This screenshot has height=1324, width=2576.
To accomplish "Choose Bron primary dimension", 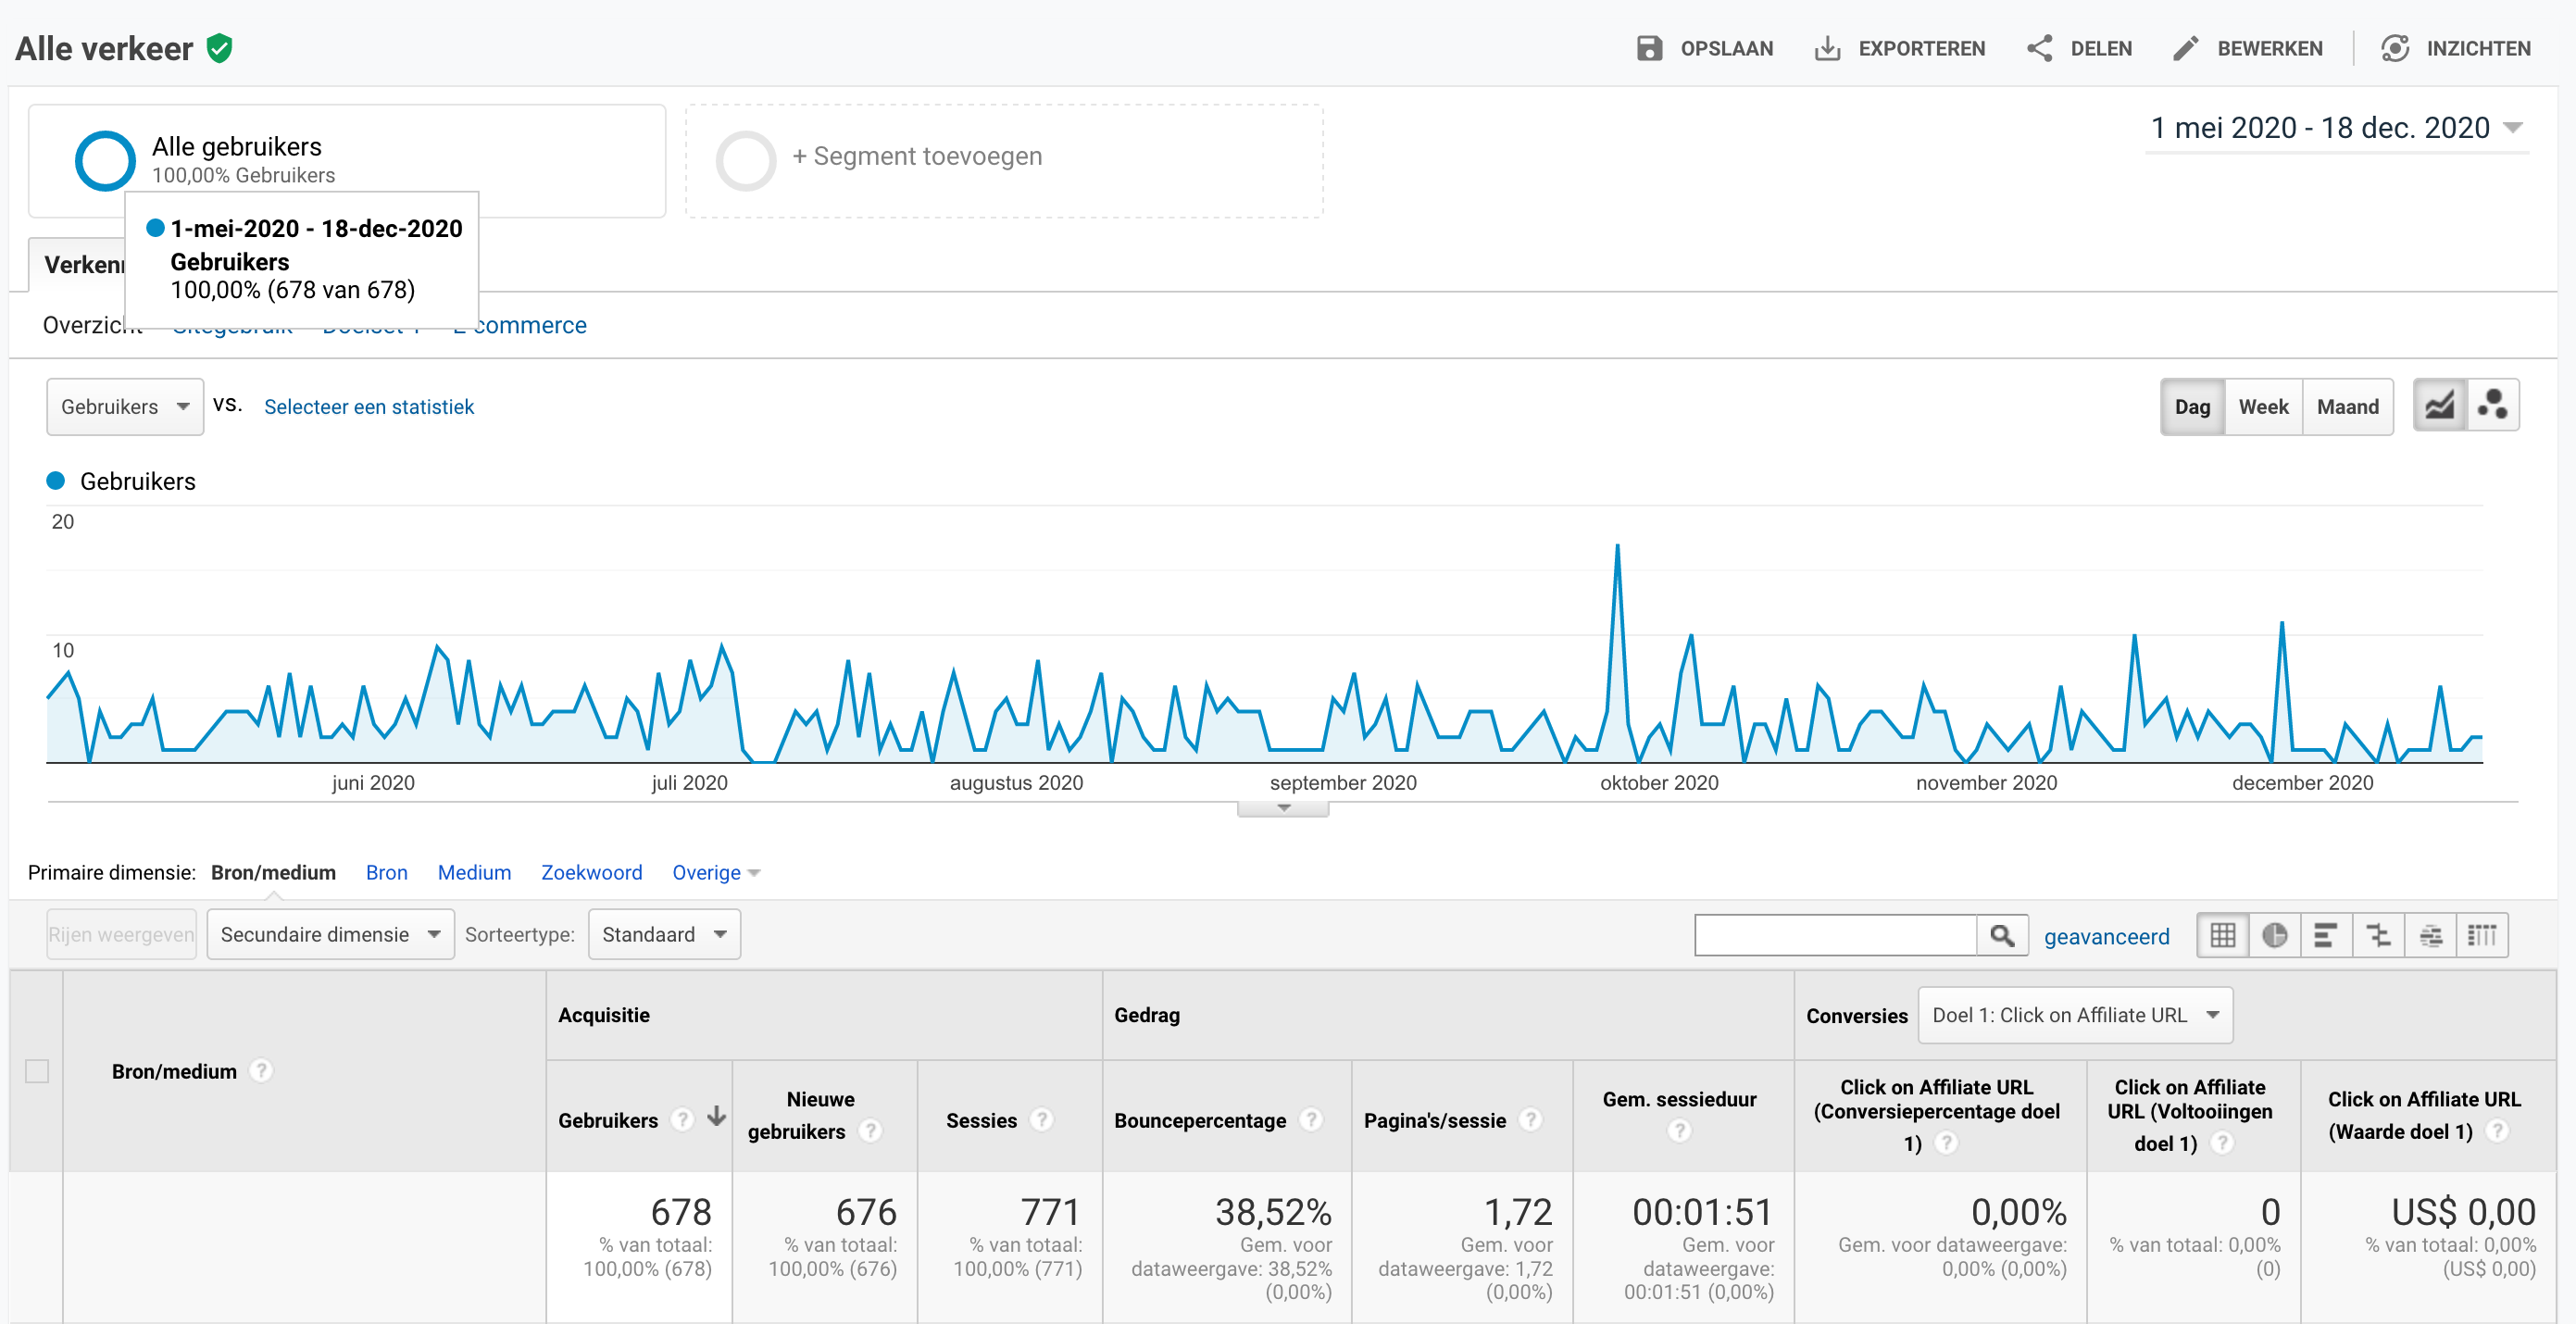I will point(386,872).
